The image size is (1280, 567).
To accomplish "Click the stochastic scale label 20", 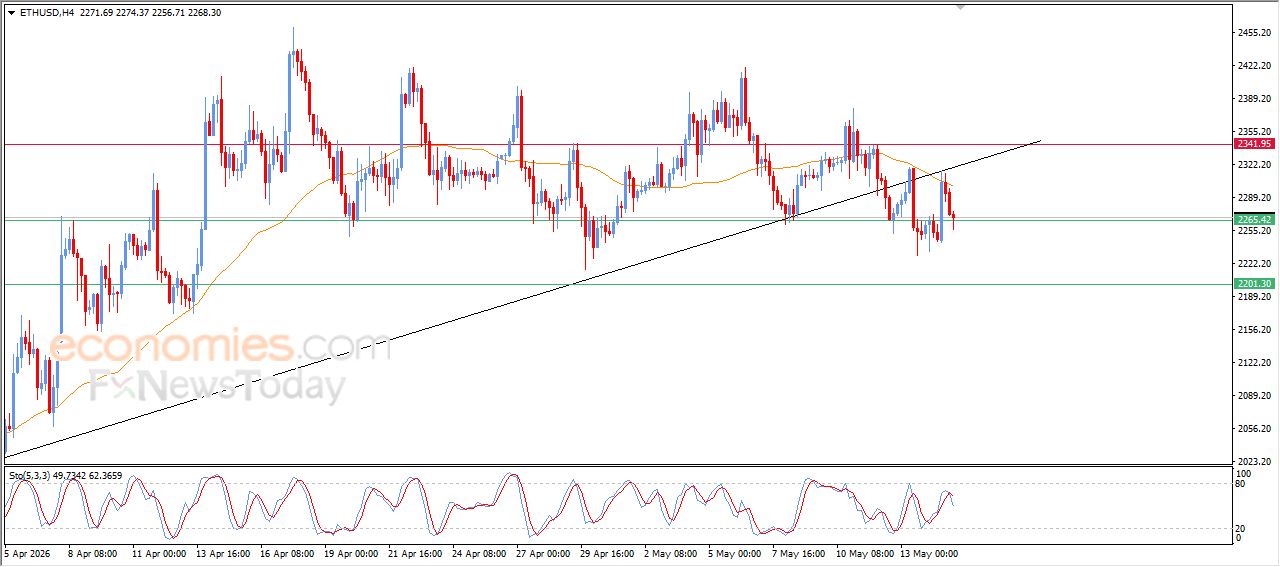I will point(1241,527).
